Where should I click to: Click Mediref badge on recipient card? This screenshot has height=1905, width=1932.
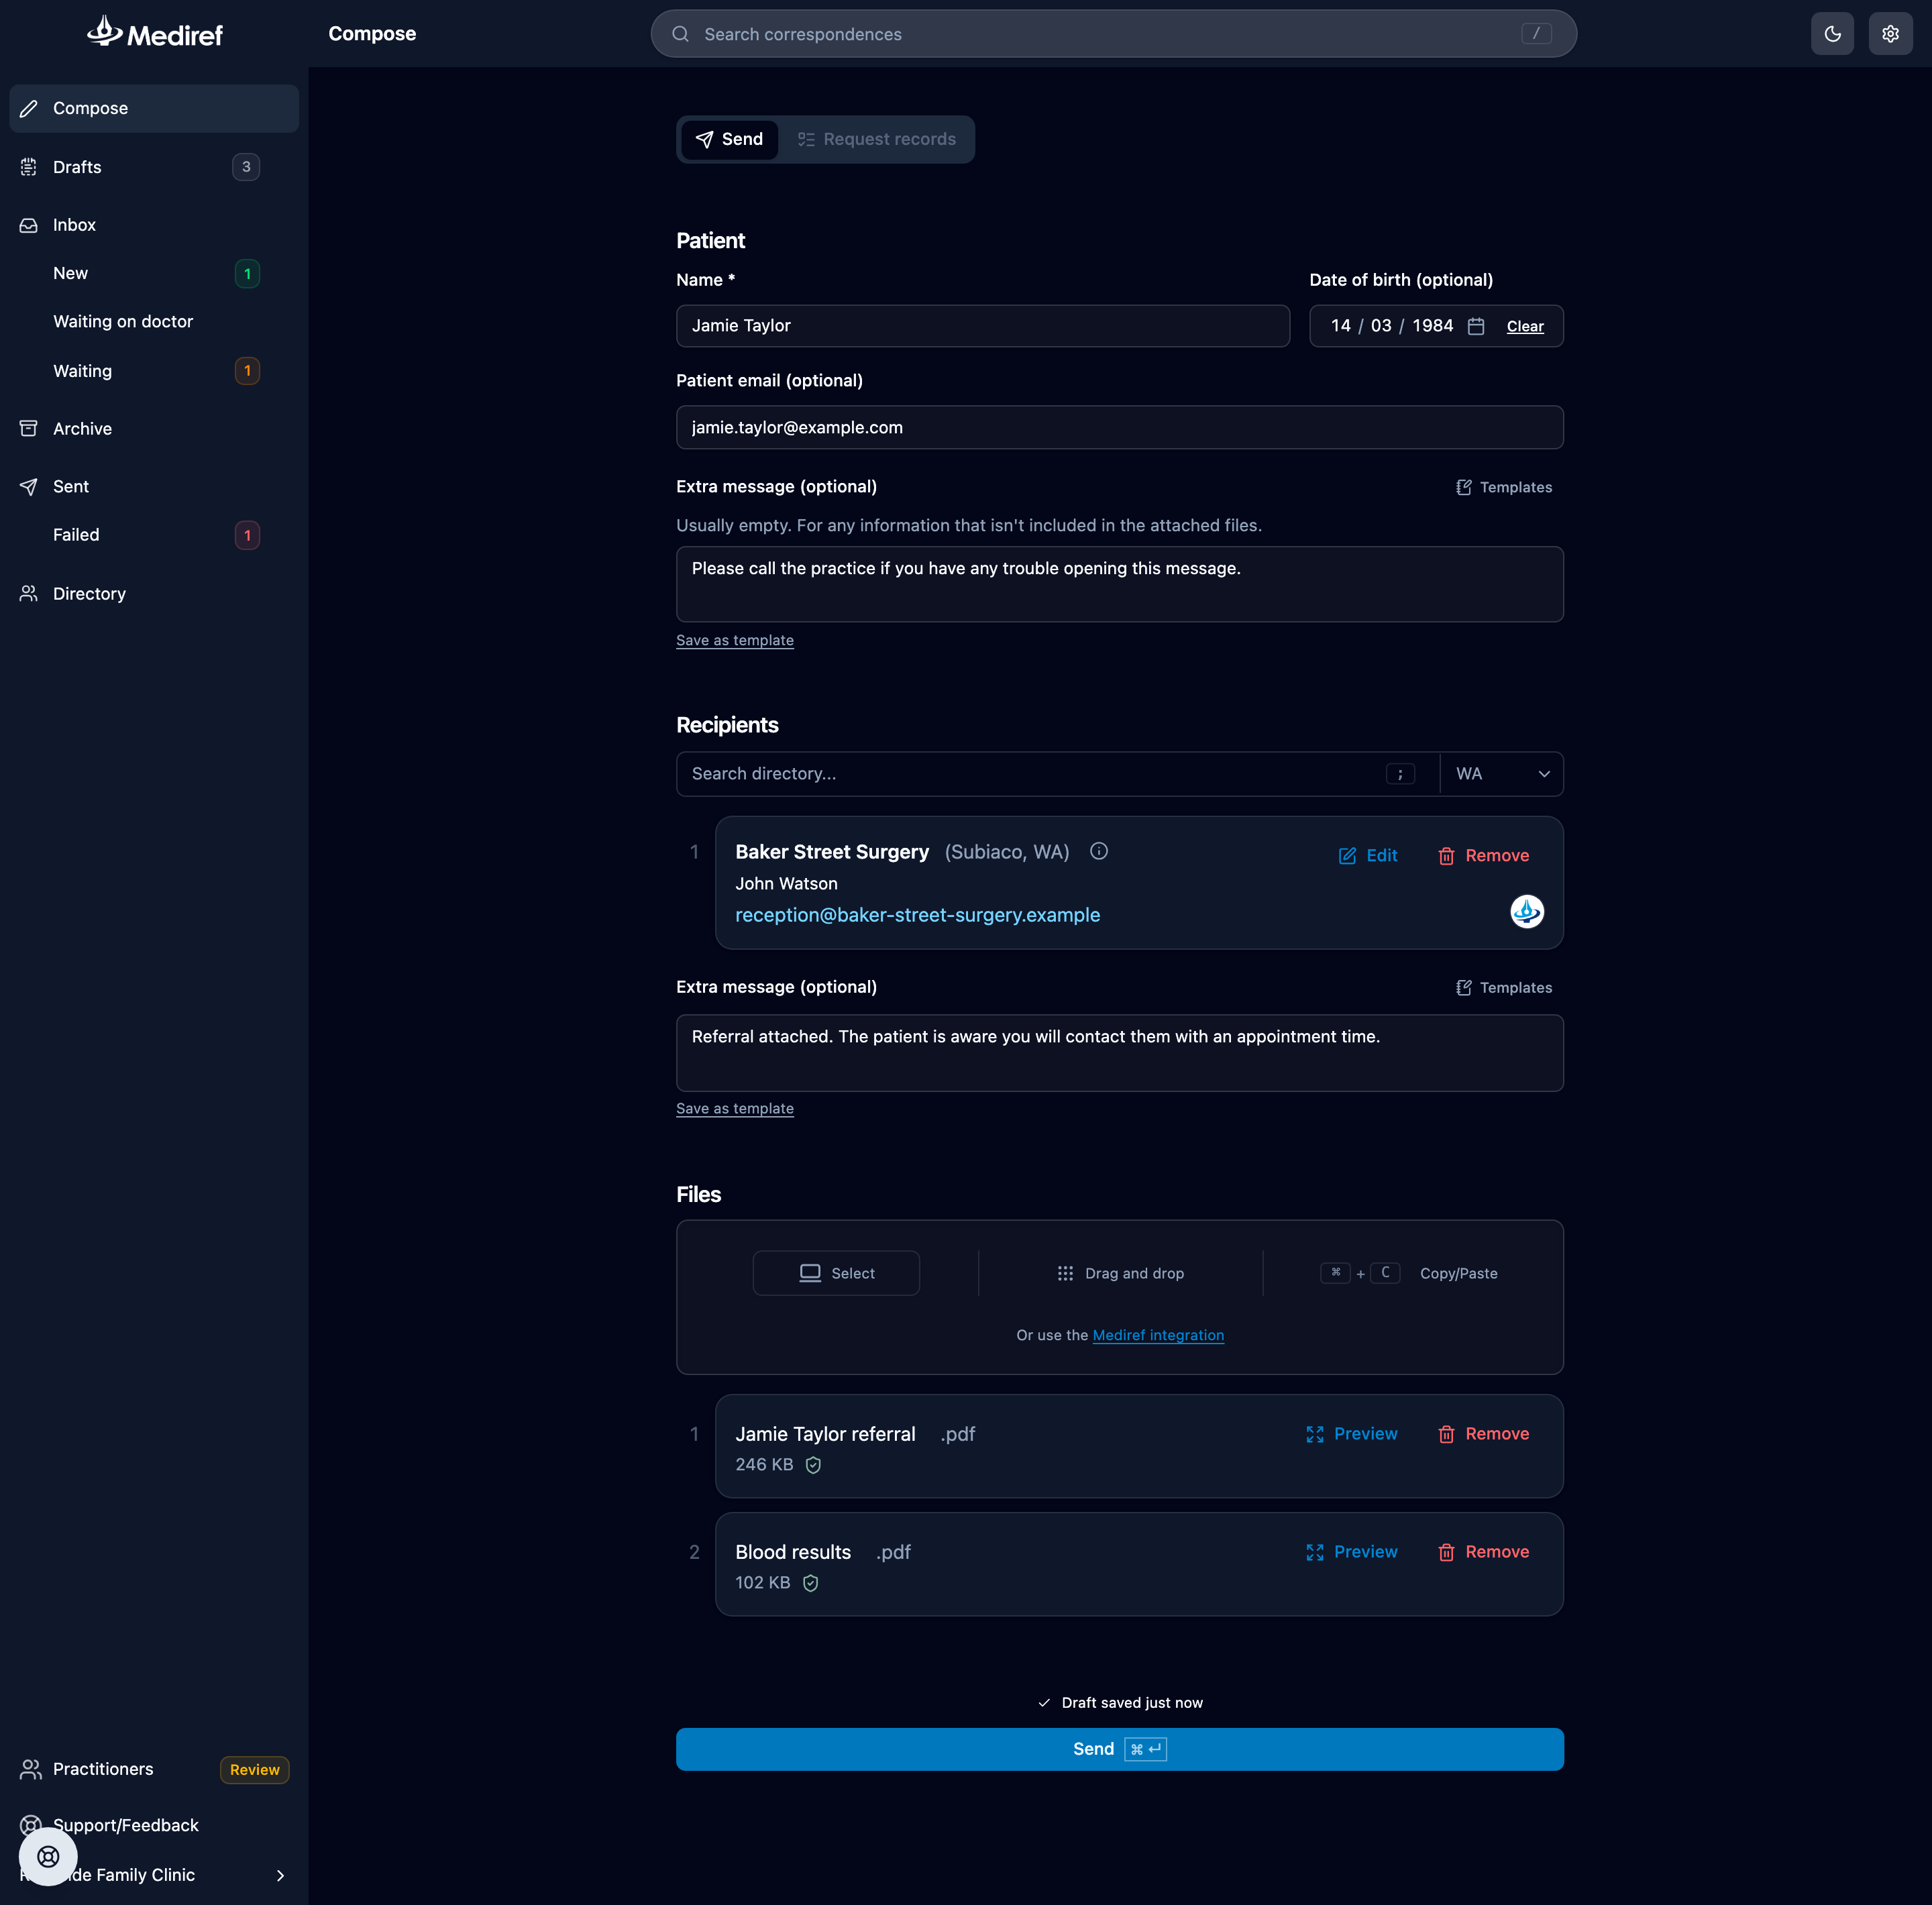click(1527, 911)
